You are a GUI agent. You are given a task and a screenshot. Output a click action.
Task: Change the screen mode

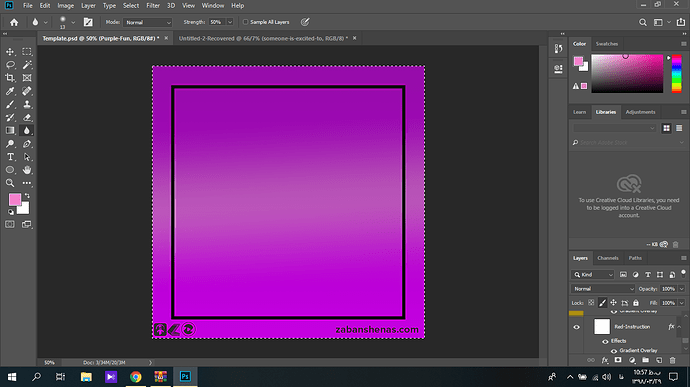27,225
